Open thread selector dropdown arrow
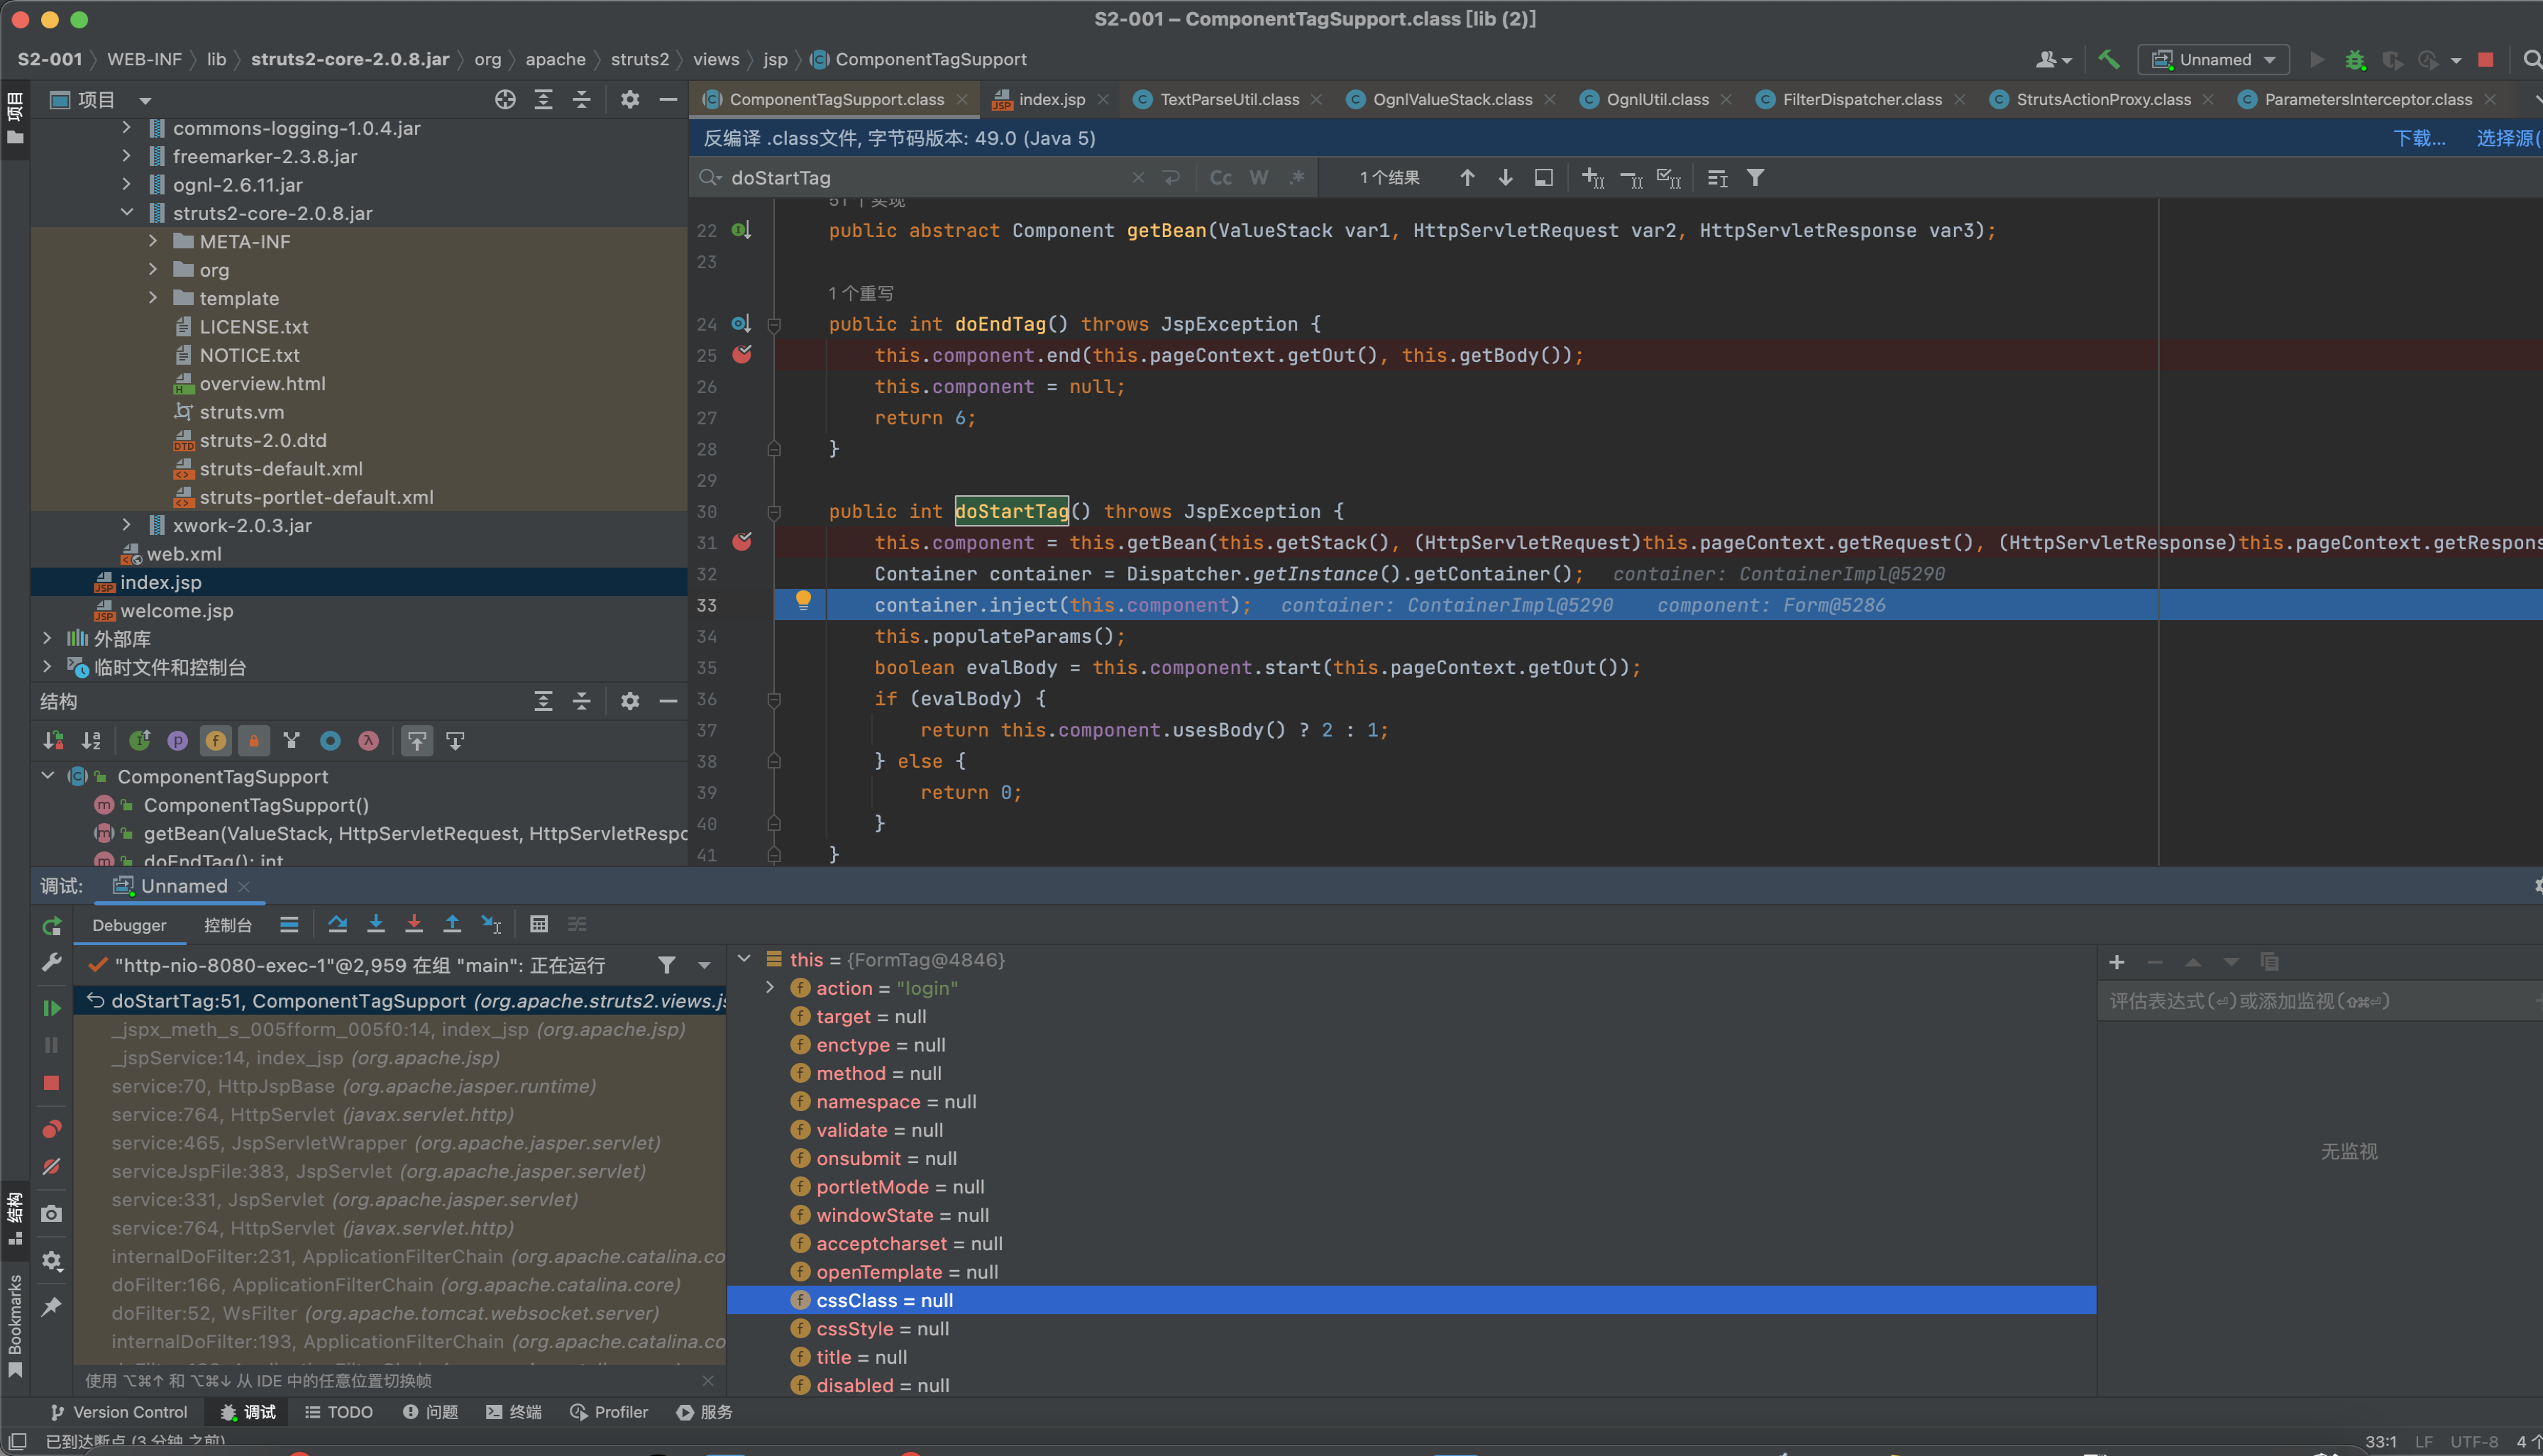This screenshot has width=2543, height=1456. click(x=705, y=966)
